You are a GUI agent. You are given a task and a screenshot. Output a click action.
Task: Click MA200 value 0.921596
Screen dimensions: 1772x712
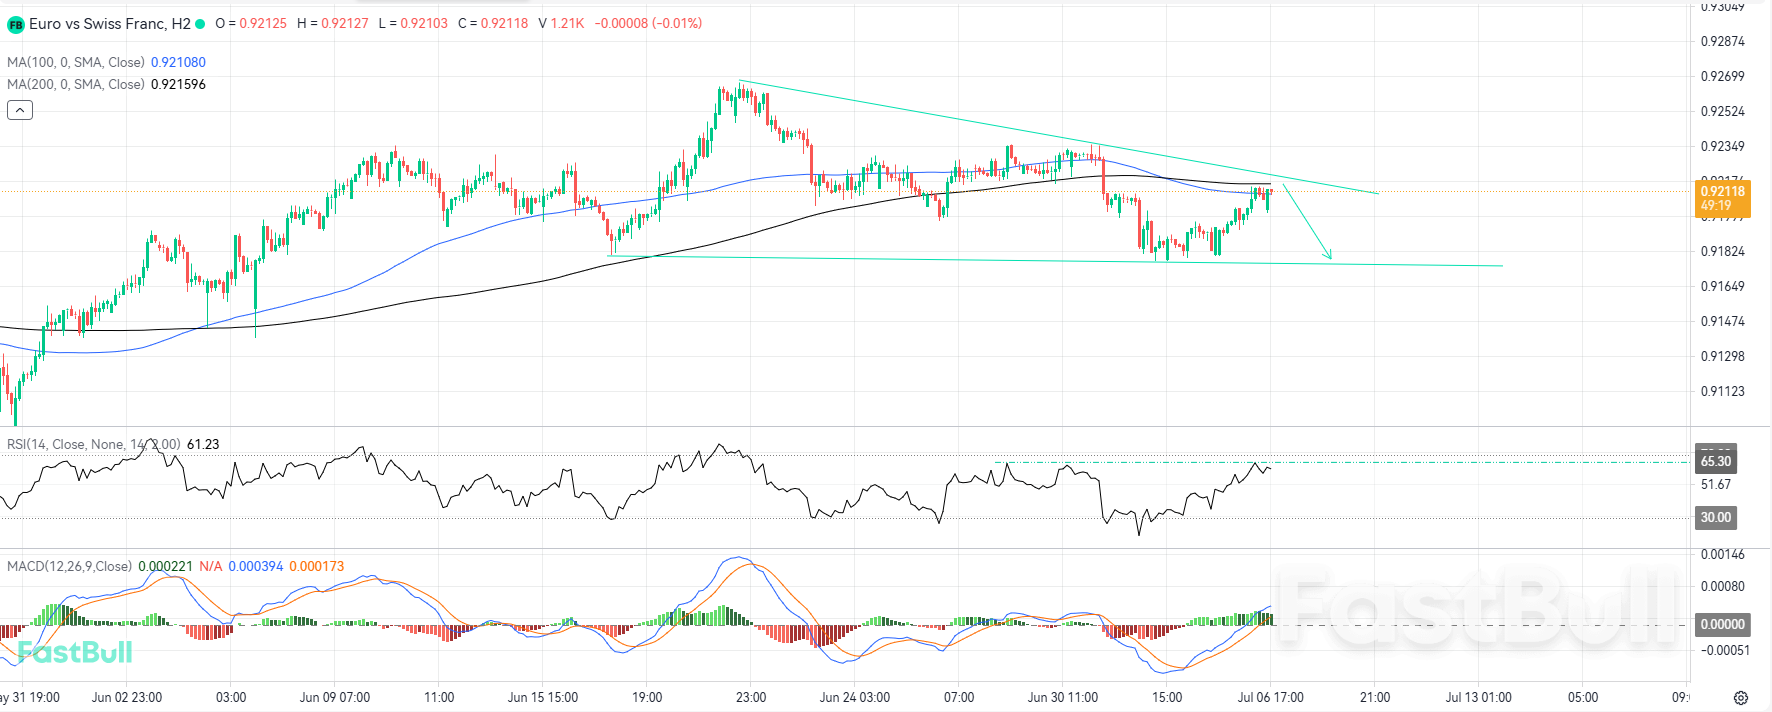click(178, 84)
